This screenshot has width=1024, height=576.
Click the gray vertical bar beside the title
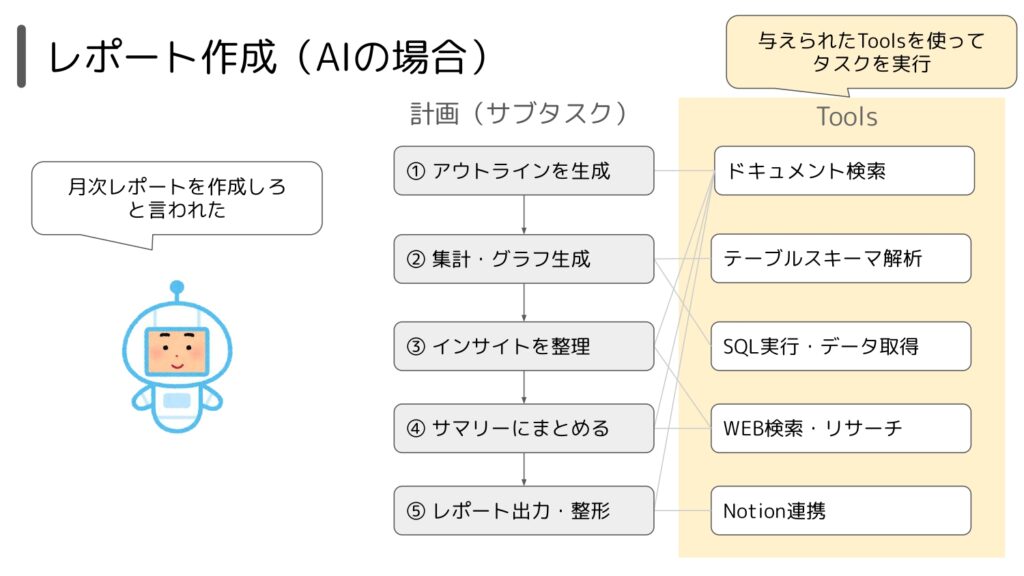point(22,56)
